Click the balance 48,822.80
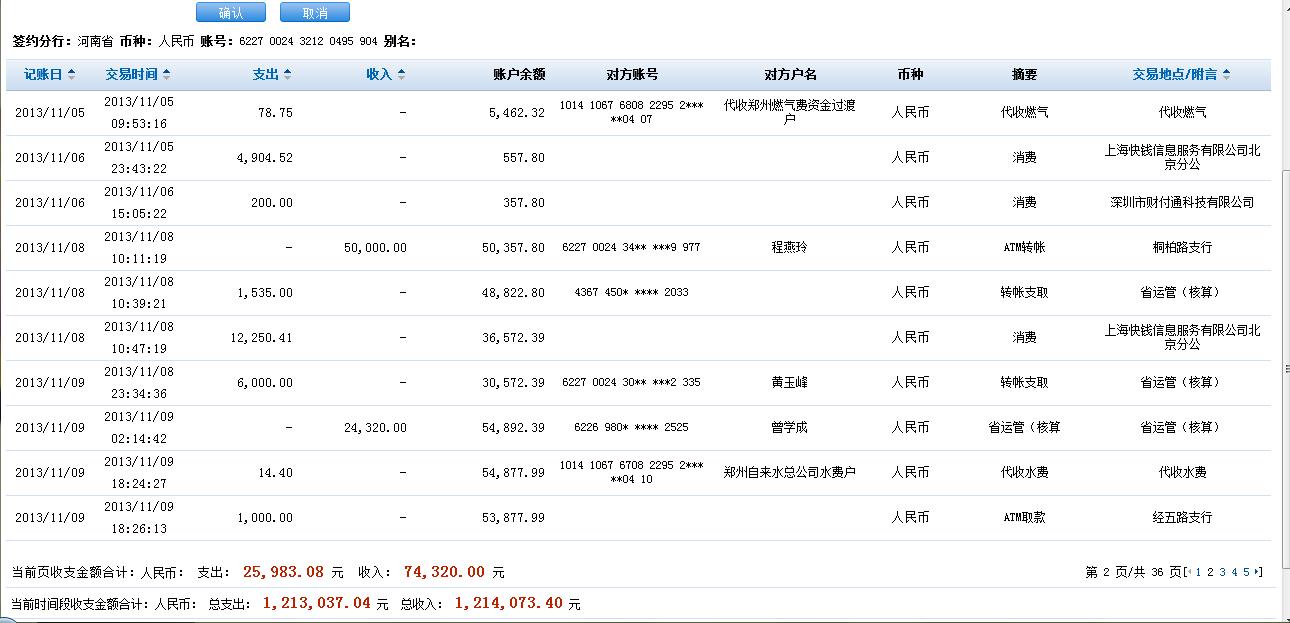The height and width of the screenshot is (623, 1290). coord(513,293)
